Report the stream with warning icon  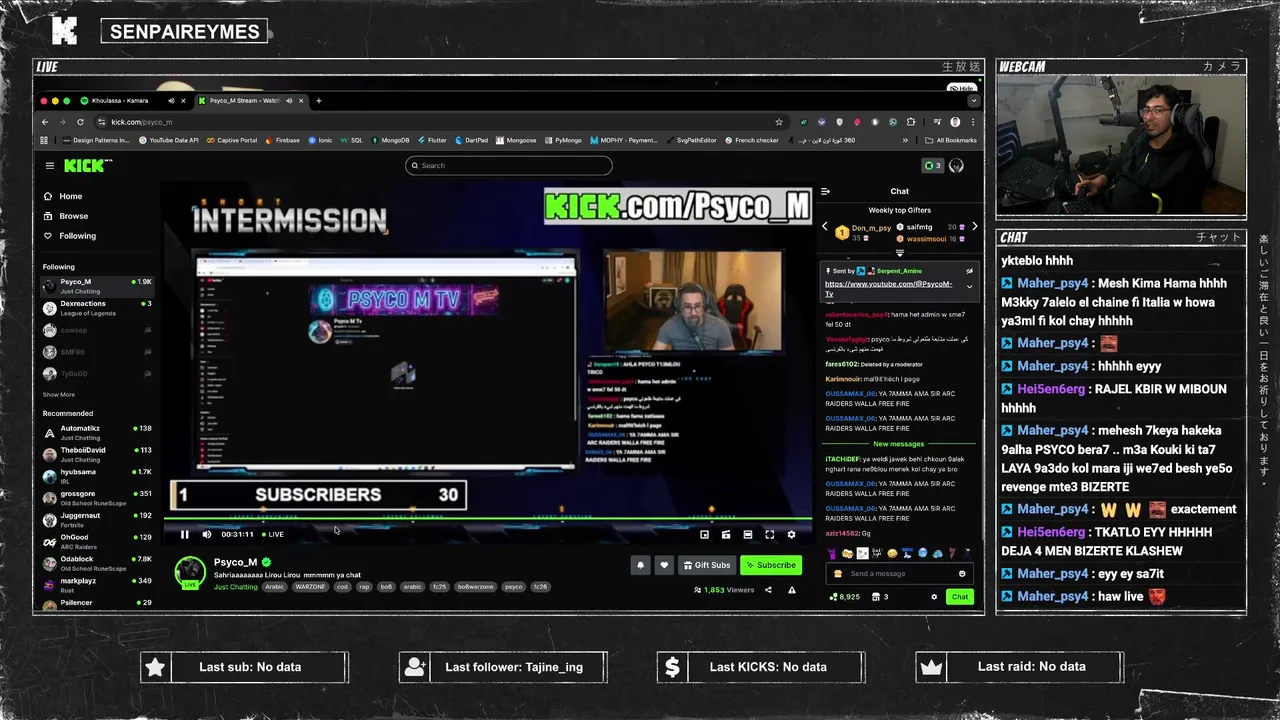pyautogui.click(x=791, y=590)
